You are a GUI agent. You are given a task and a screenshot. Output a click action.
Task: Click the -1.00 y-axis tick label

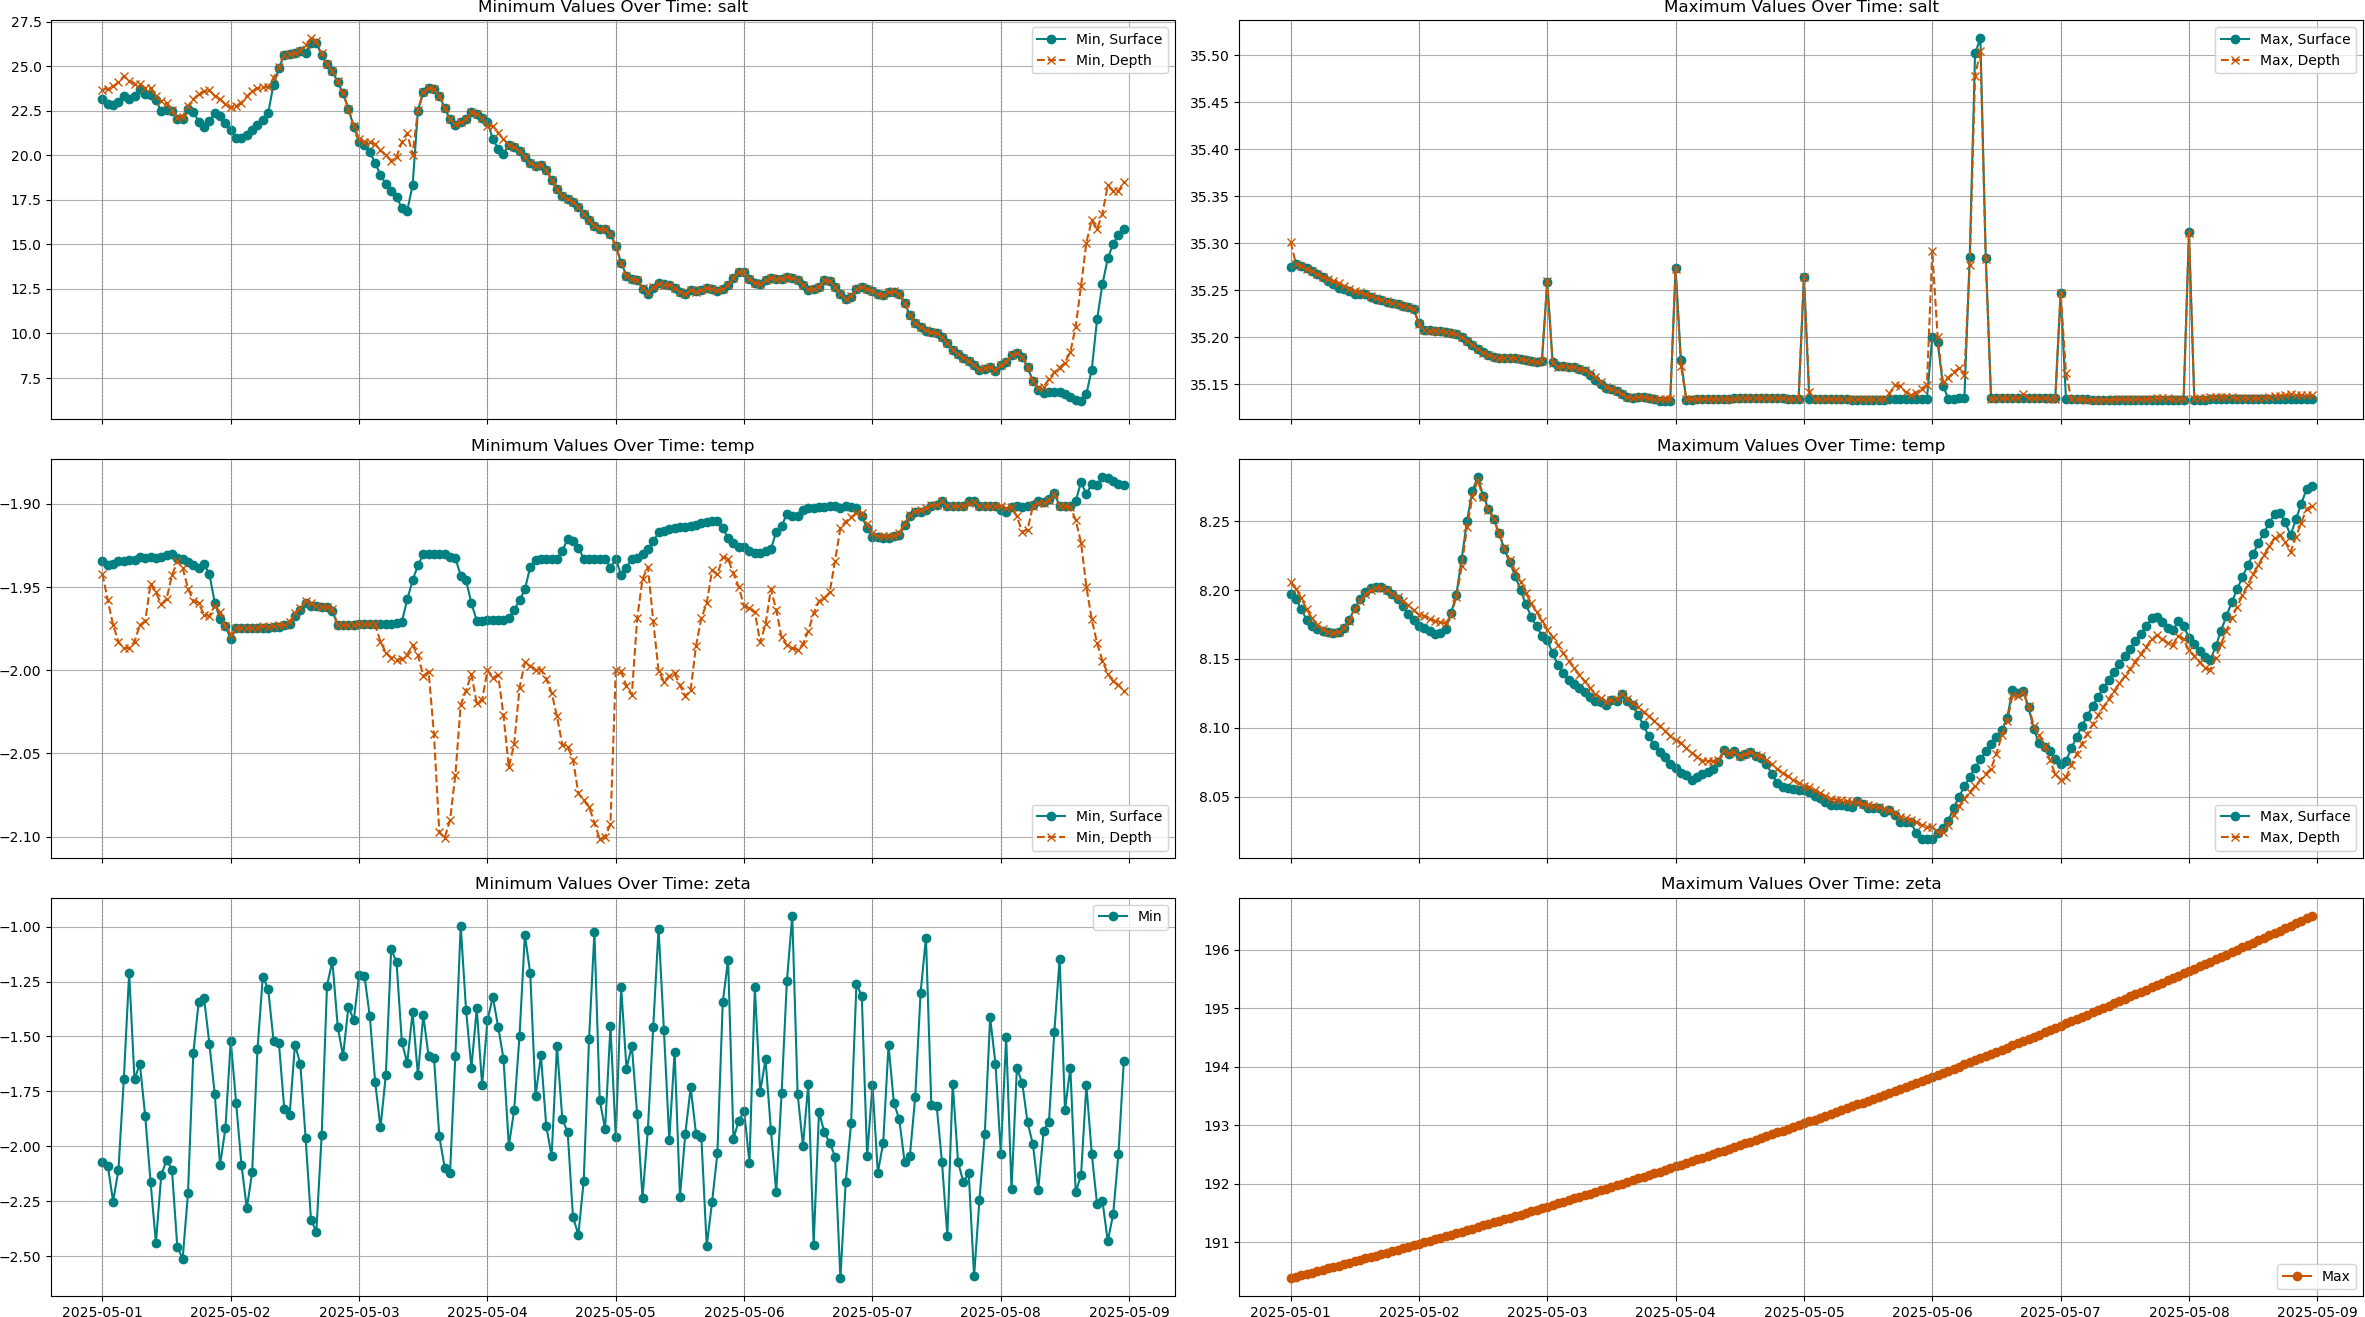[x=20, y=927]
